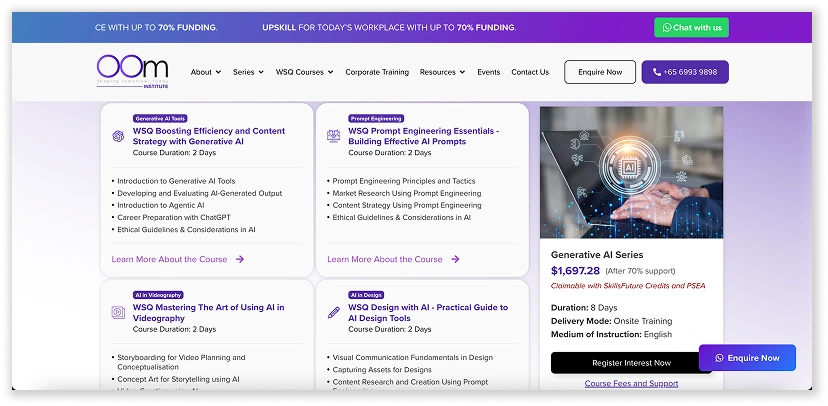Open WSQ Mastering The Art of AI Videography title
Screen dimensions: 828x406
[x=208, y=313]
